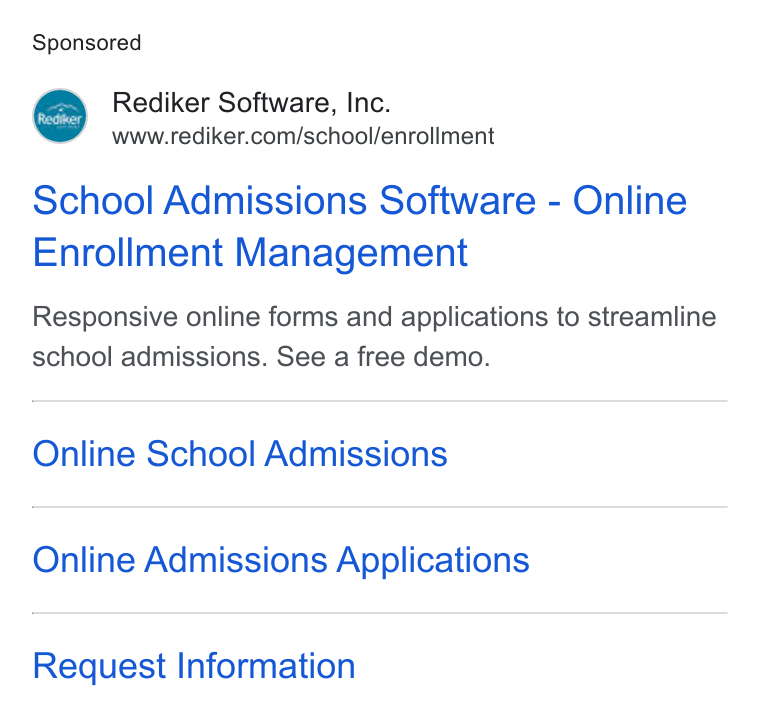Select the Online Admissions Applications sitelink

tap(281, 560)
